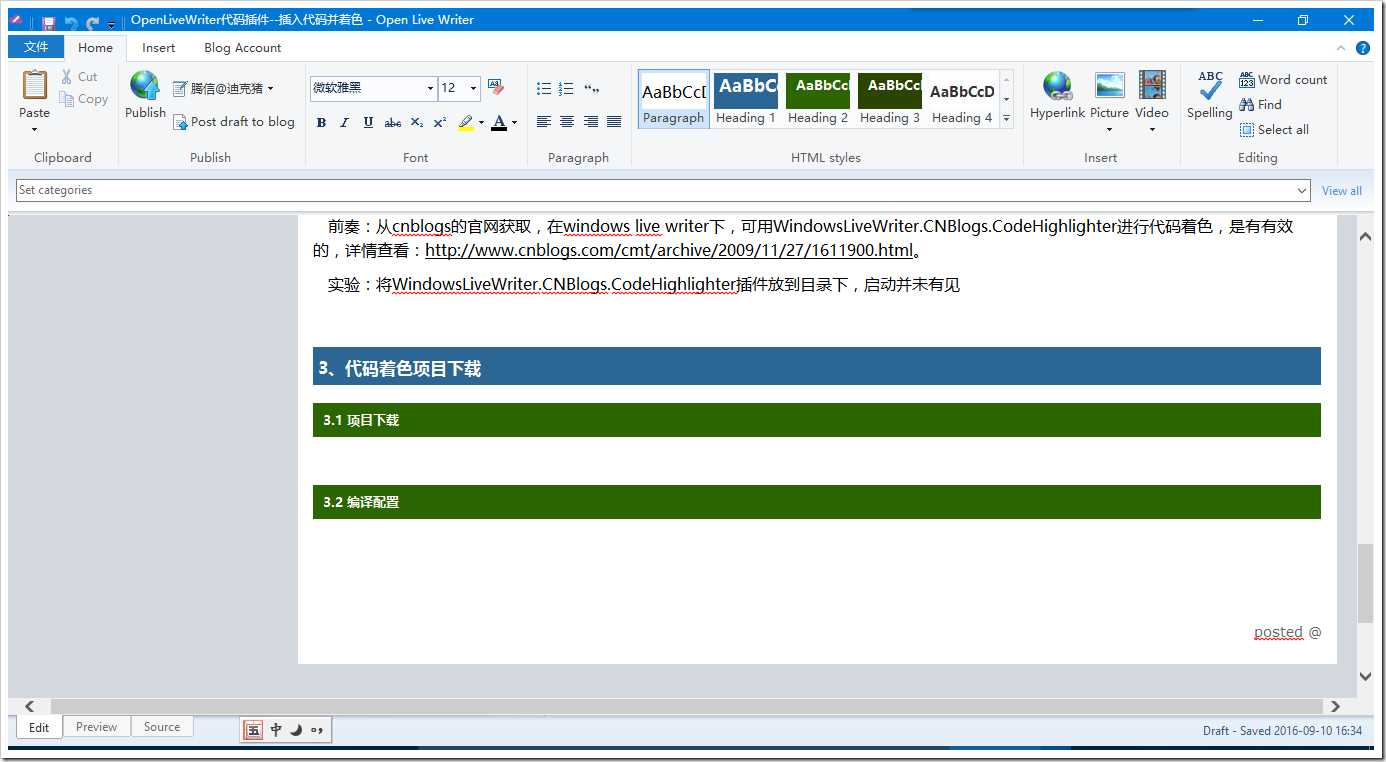This screenshot has width=1386, height=762.
Task: Apply the Heading 1 style
Action: pyautogui.click(x=746, y=99)
